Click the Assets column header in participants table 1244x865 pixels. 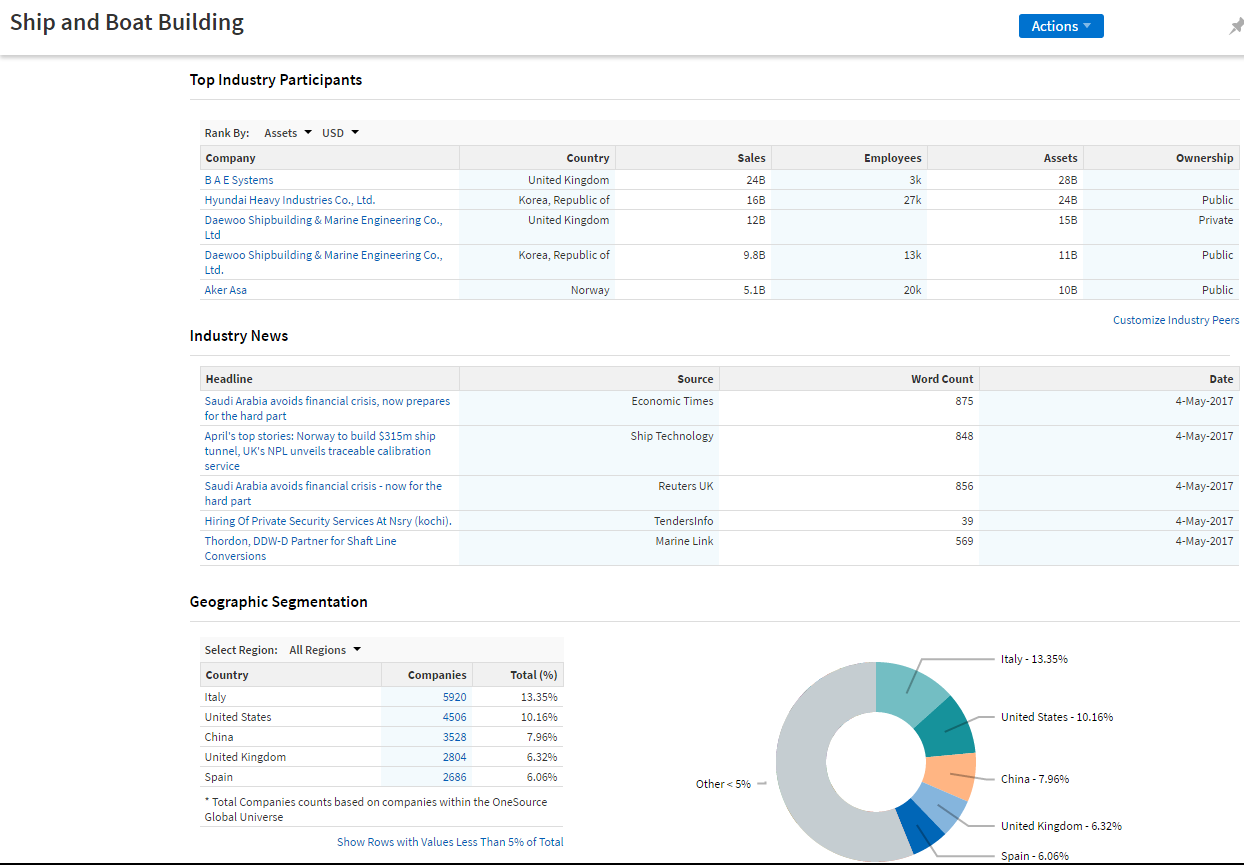point(1005,158)
